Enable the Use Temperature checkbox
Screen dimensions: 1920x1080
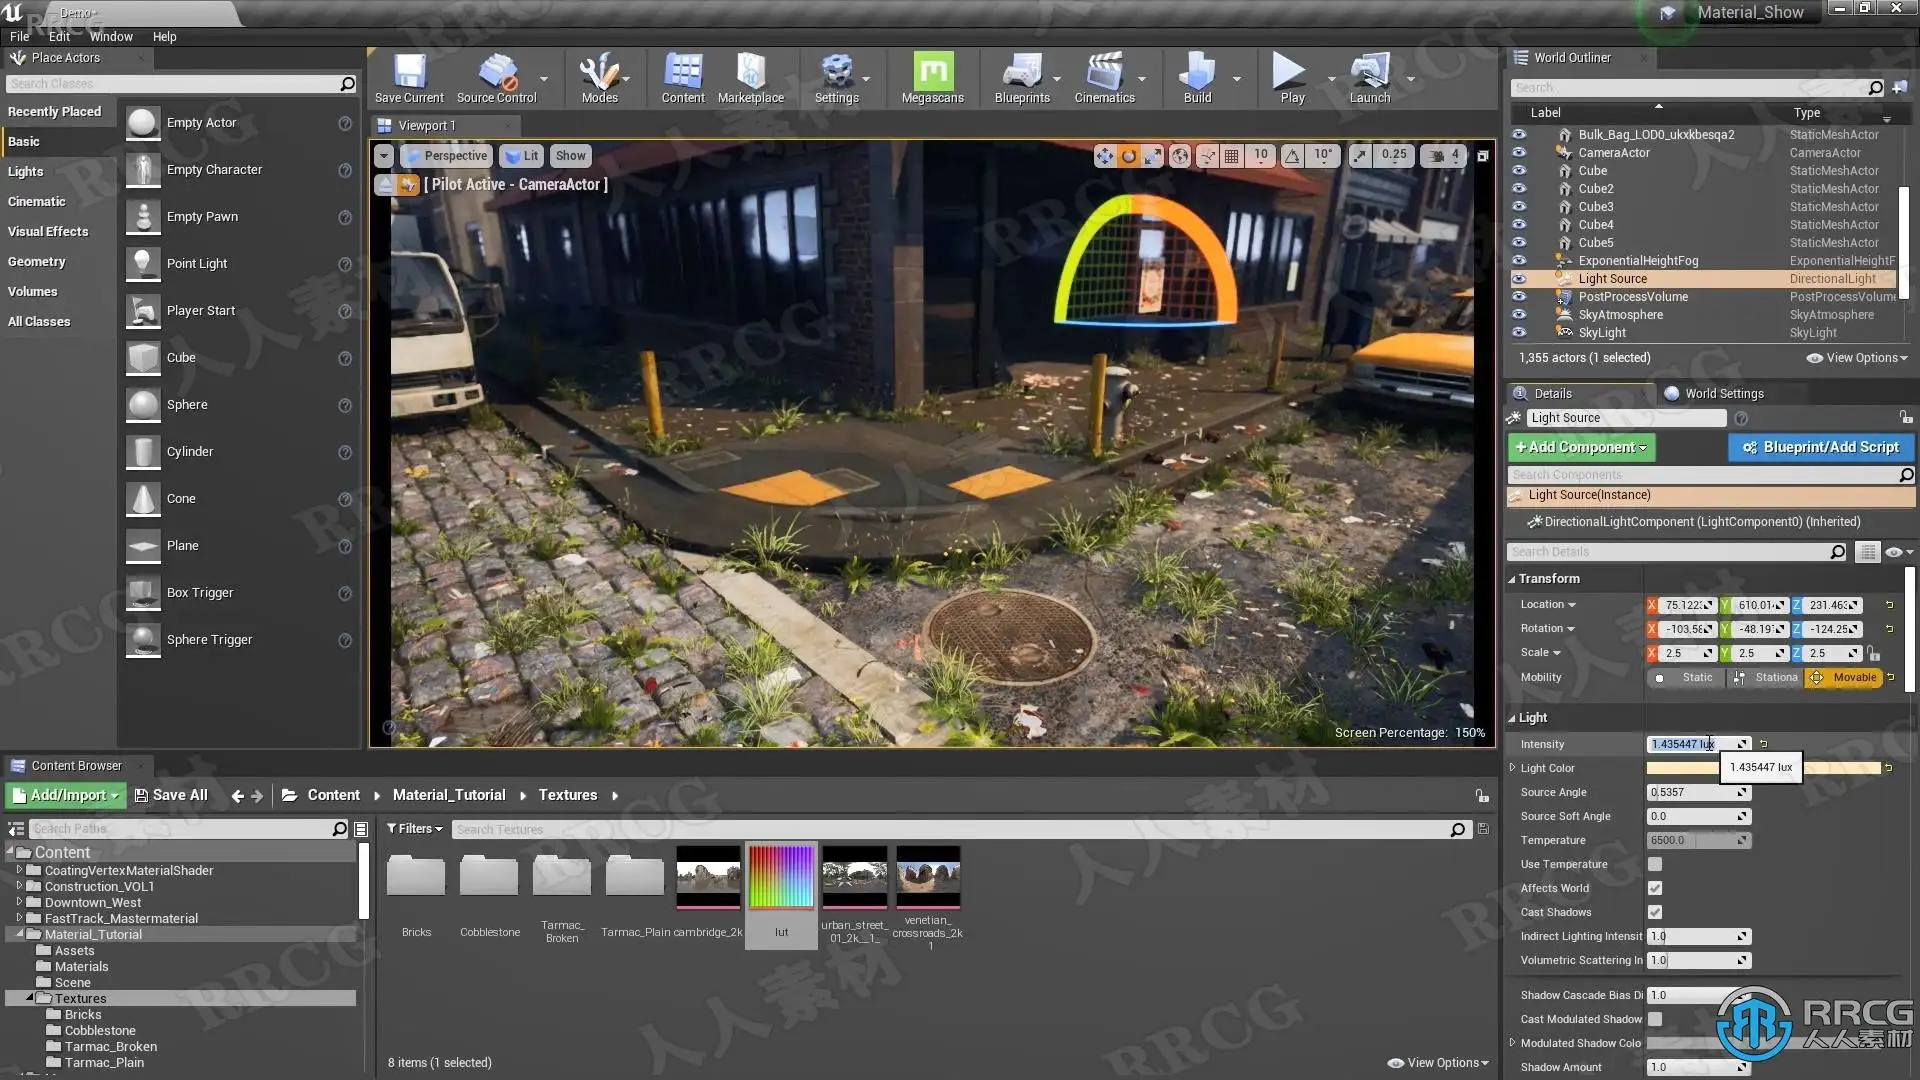pos(1655,864)
